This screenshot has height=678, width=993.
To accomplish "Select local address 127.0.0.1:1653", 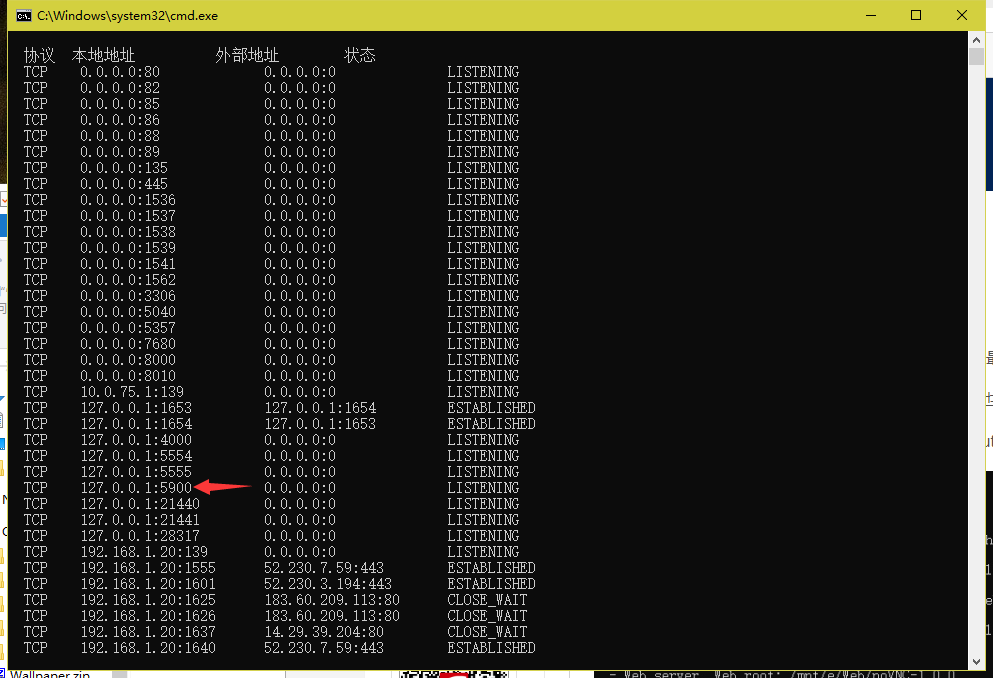I will 136,408.
